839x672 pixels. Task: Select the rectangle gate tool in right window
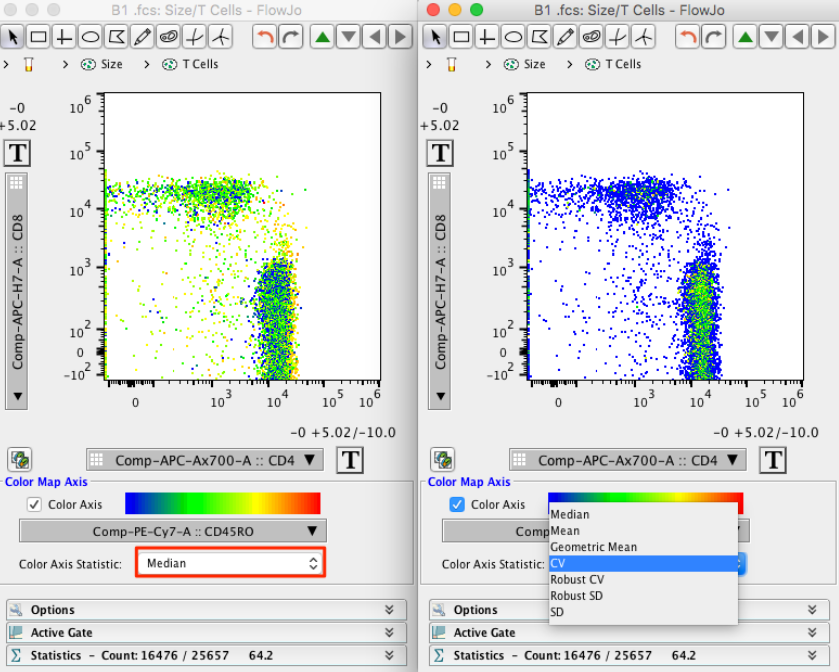pos(461,37)
